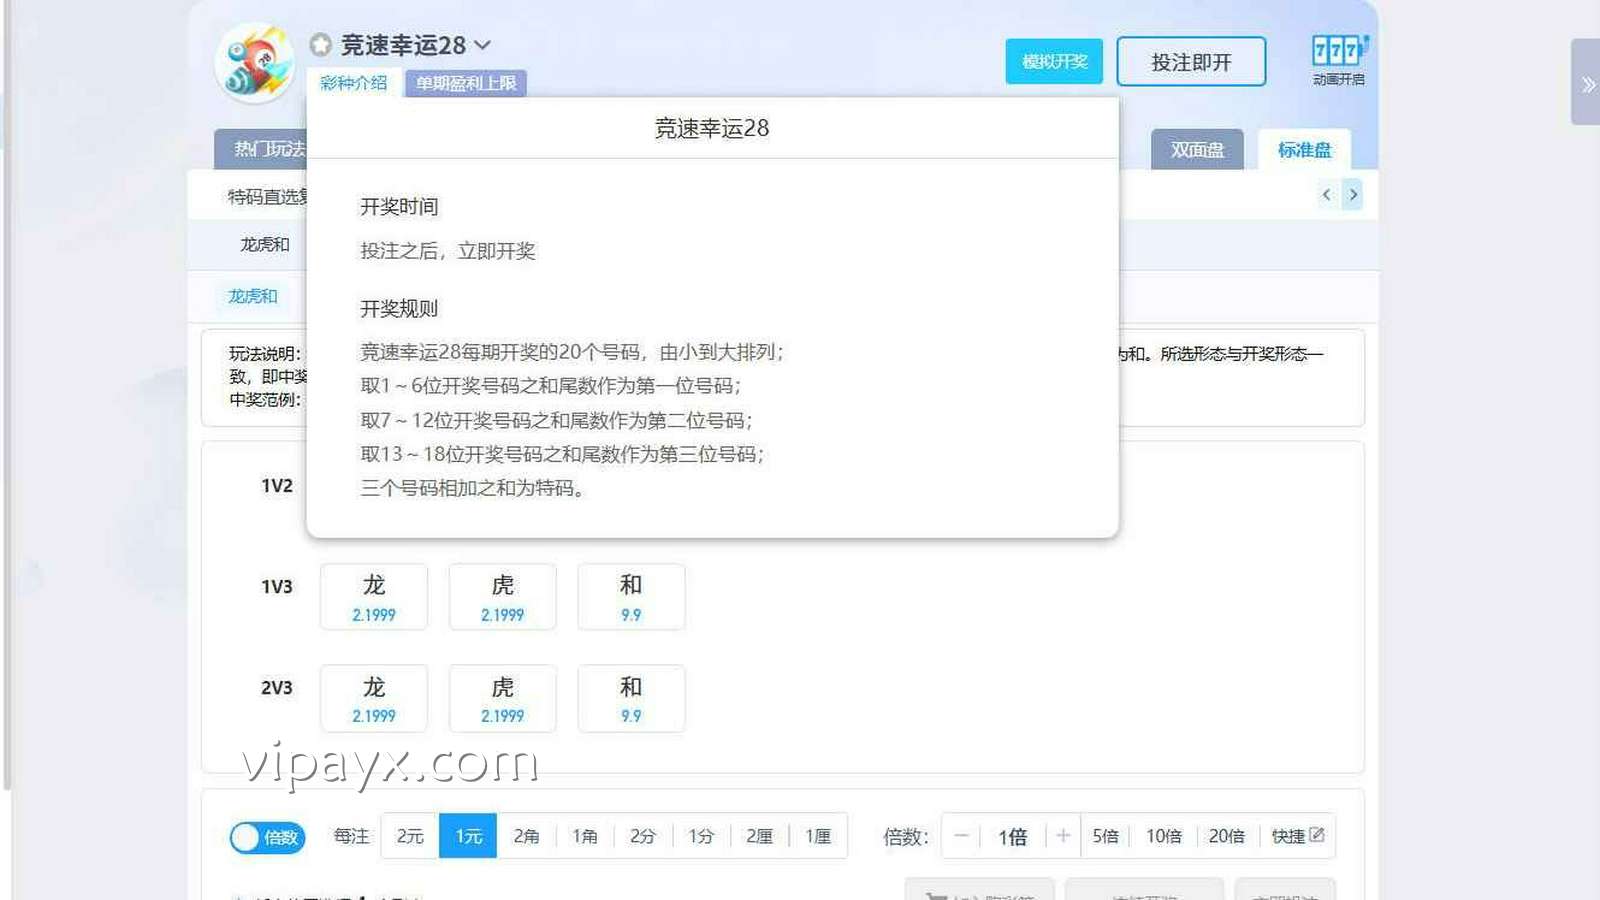The width and height of the screenshot is (1600, 900).
Task: Click the 1倍 multiplier input field
Action: pyautogui.click(x=1012, y=836)
